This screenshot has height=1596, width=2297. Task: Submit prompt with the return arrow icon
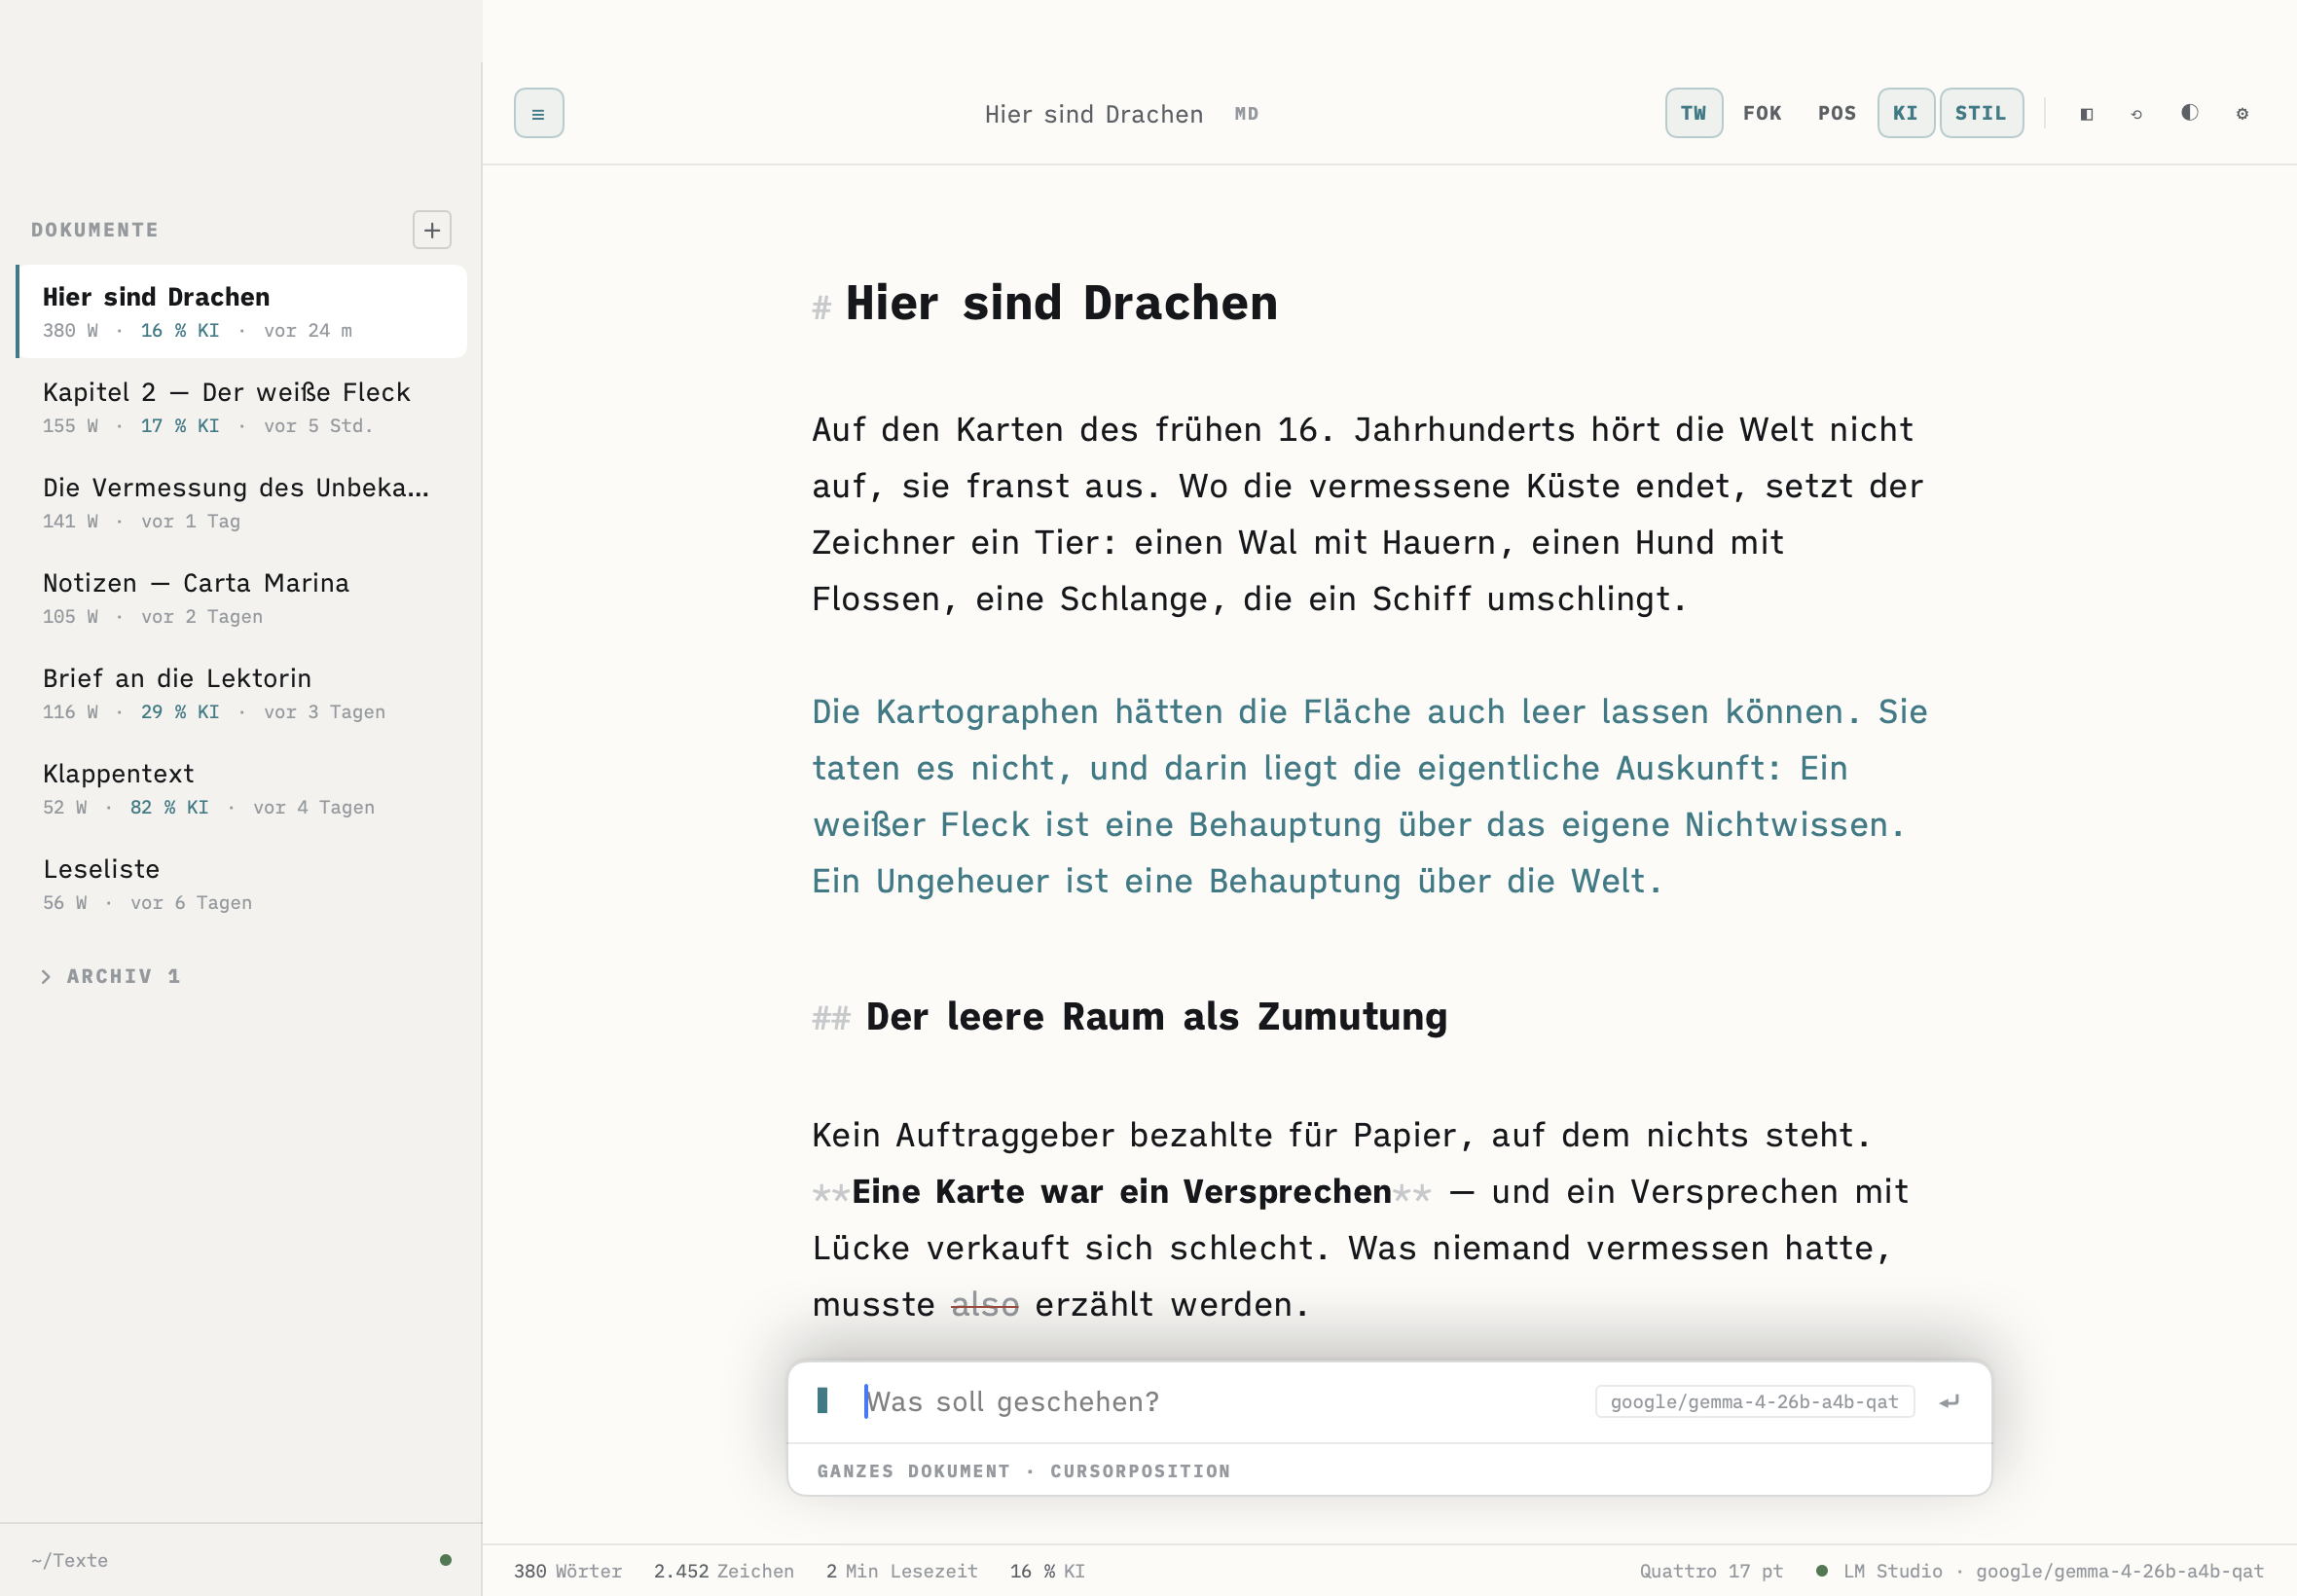click(x=1949, y=1401)
